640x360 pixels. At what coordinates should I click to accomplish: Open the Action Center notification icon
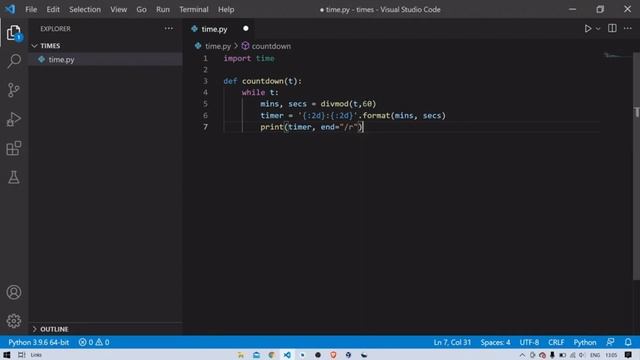click(x=628, y=355)
